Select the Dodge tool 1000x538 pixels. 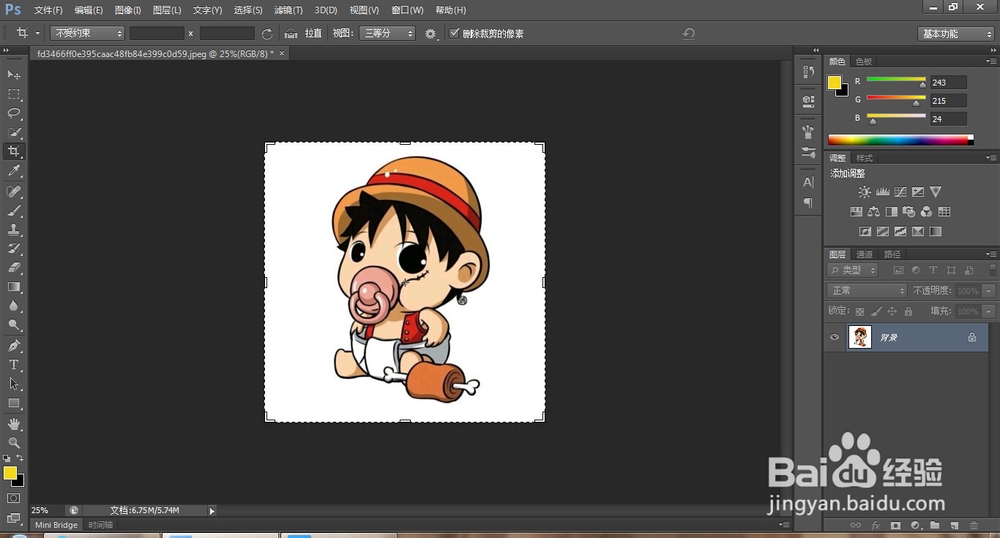tap(13, 325)
